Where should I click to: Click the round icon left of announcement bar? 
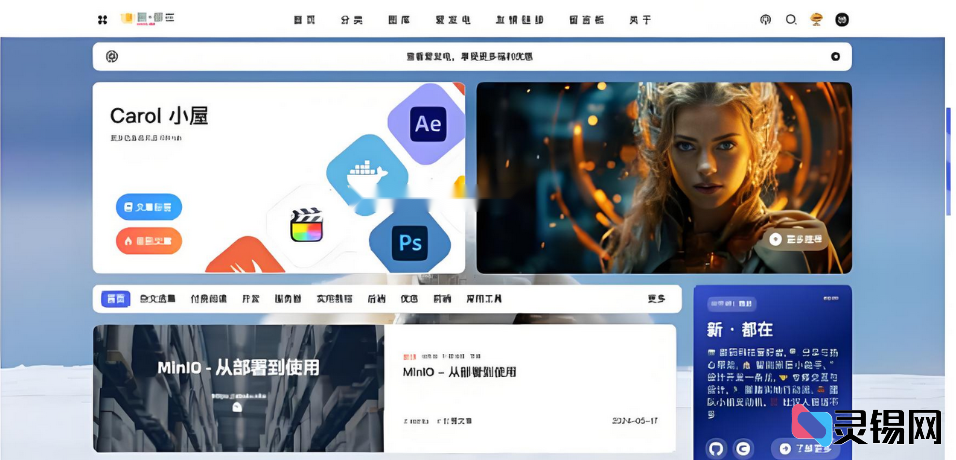tap(112, 57)
